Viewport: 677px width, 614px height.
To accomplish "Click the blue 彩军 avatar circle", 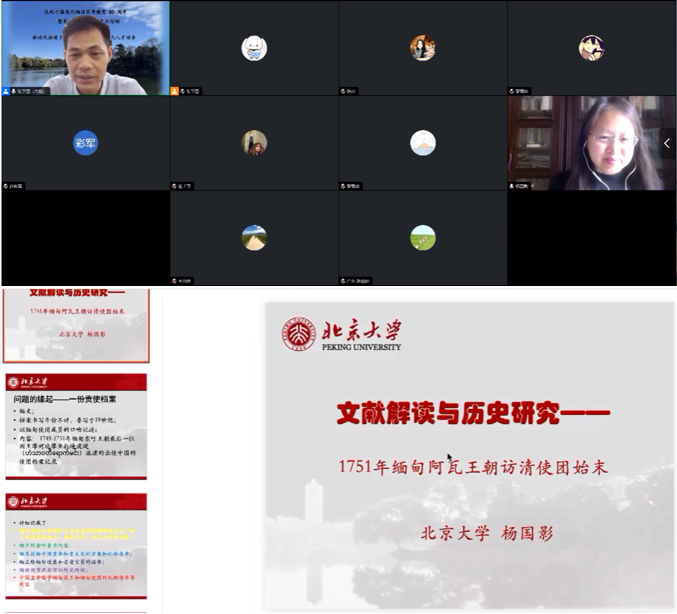I will click(x=85, y=143).
